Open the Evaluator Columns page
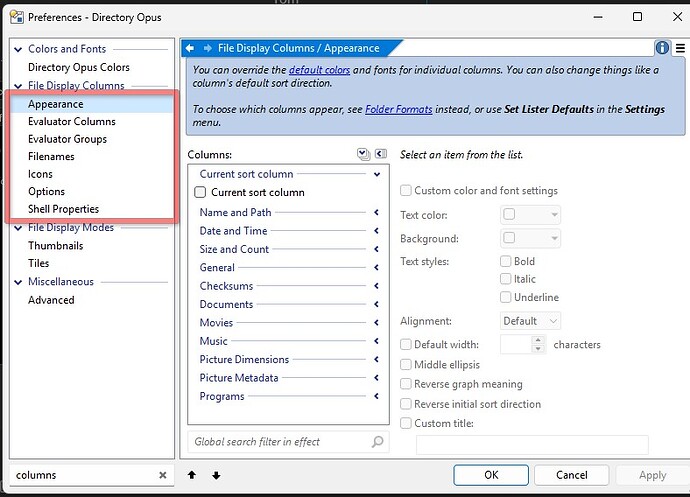Viewport: 690px width, 497px height. coord(72,121)
